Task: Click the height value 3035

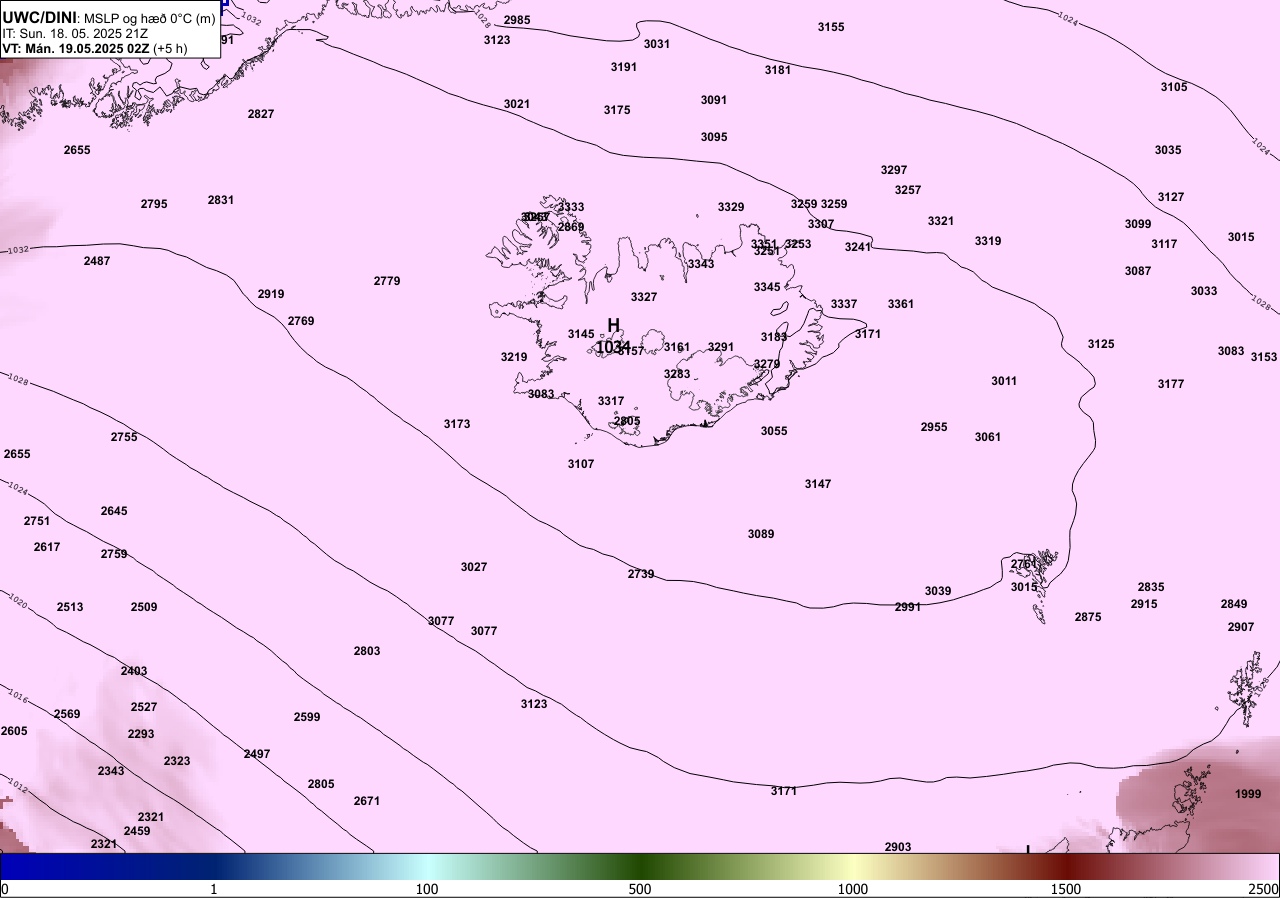Action: click(1168, 150)
